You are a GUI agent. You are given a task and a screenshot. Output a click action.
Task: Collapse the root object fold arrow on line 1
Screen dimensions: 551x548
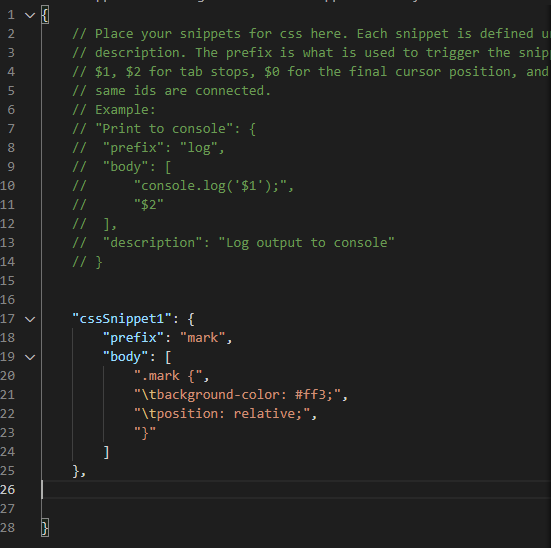[30, 15]
